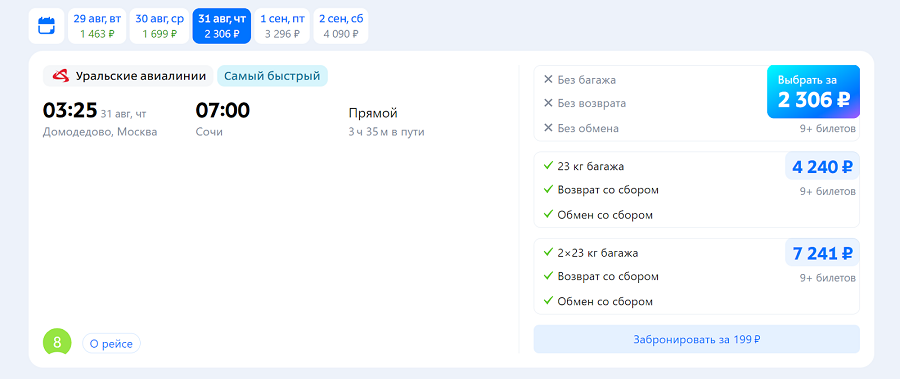Click the 1 463 ₽ price under 29 авг
This screenshot has width=900, height=379.
[97, 34]
